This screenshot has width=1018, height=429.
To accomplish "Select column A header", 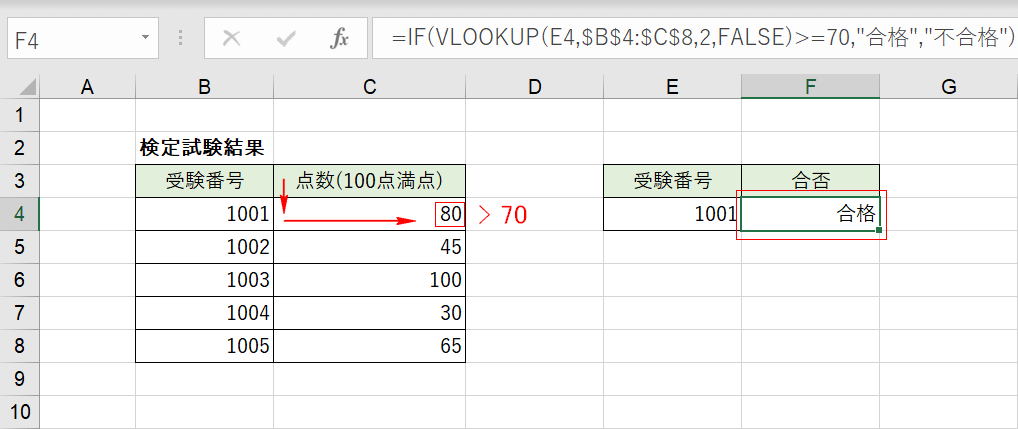I will pos(88,87).
